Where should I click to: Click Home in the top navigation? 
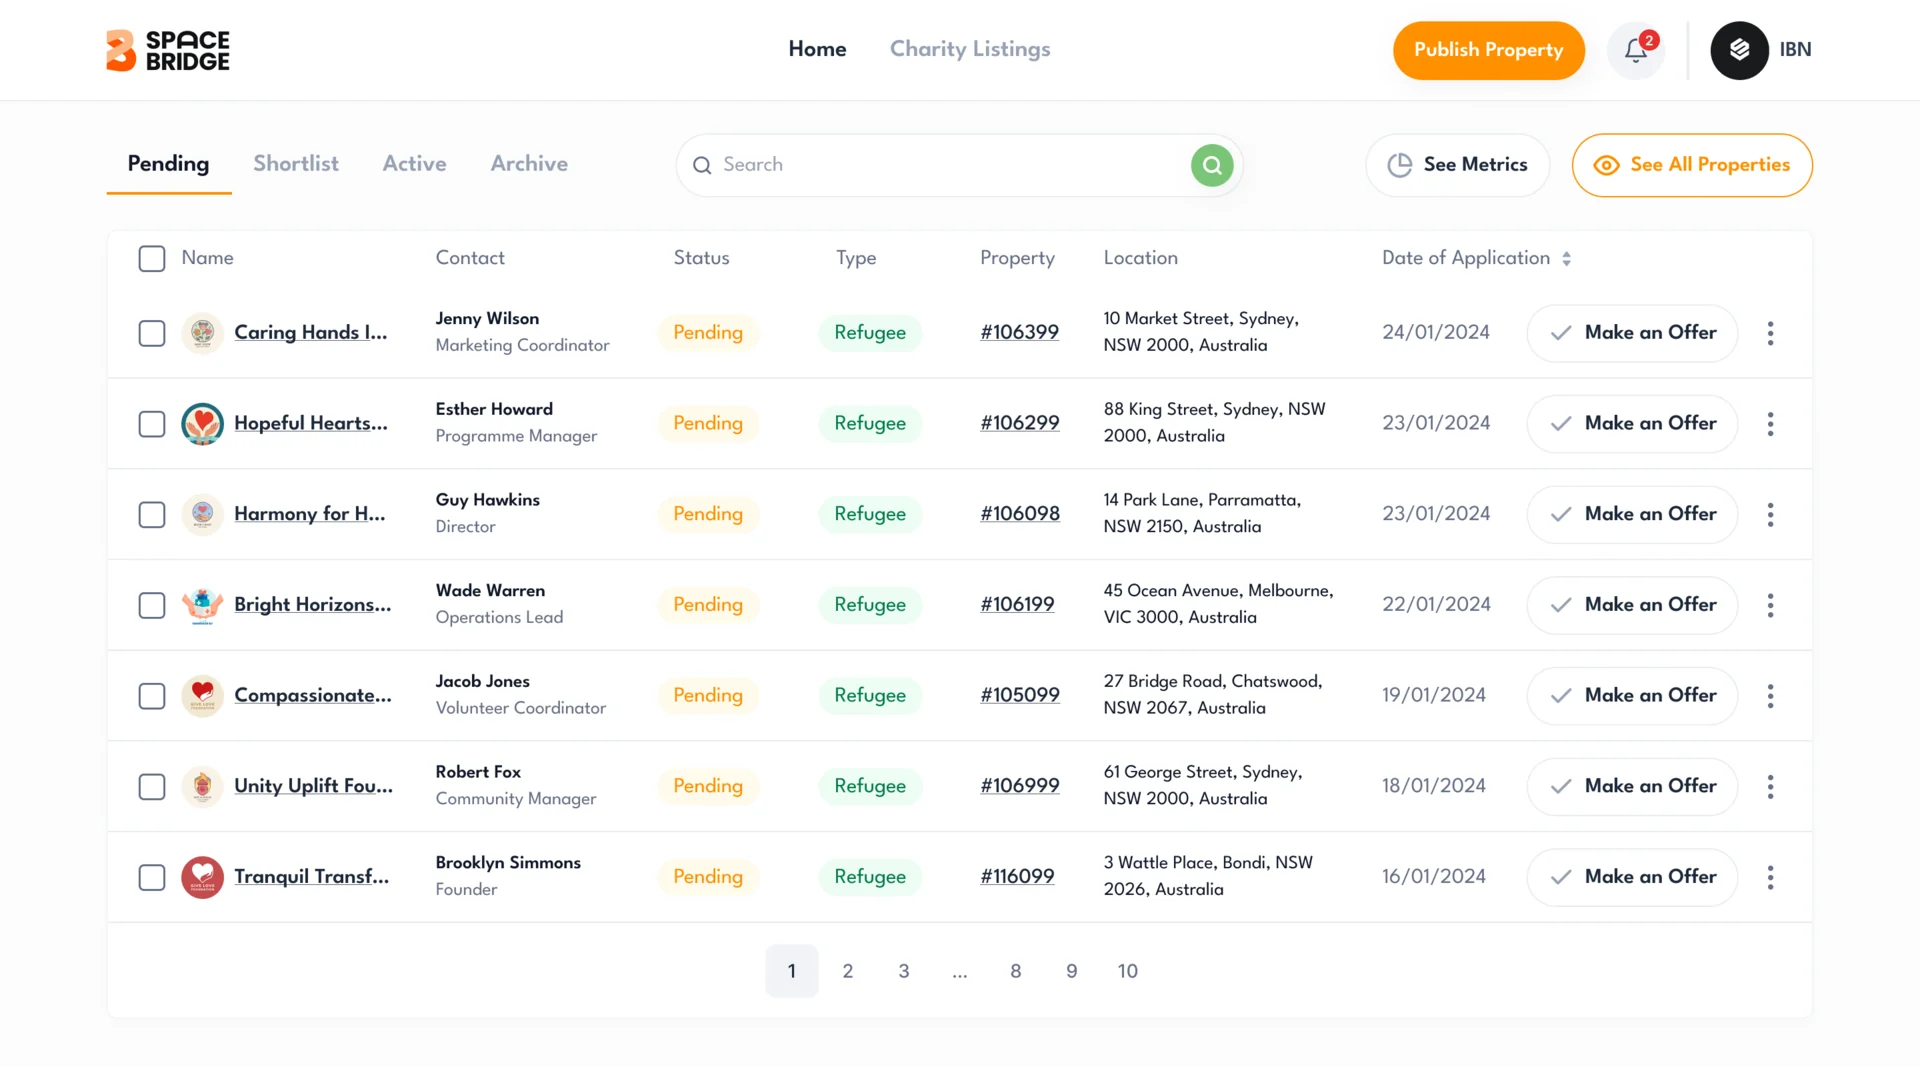click(817, 49)
